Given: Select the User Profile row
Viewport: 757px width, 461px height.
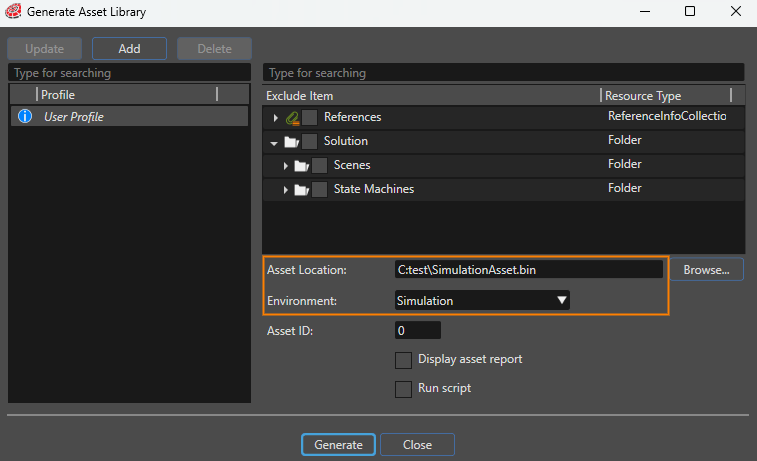Looking at the screenshot, I should [129, 116].
